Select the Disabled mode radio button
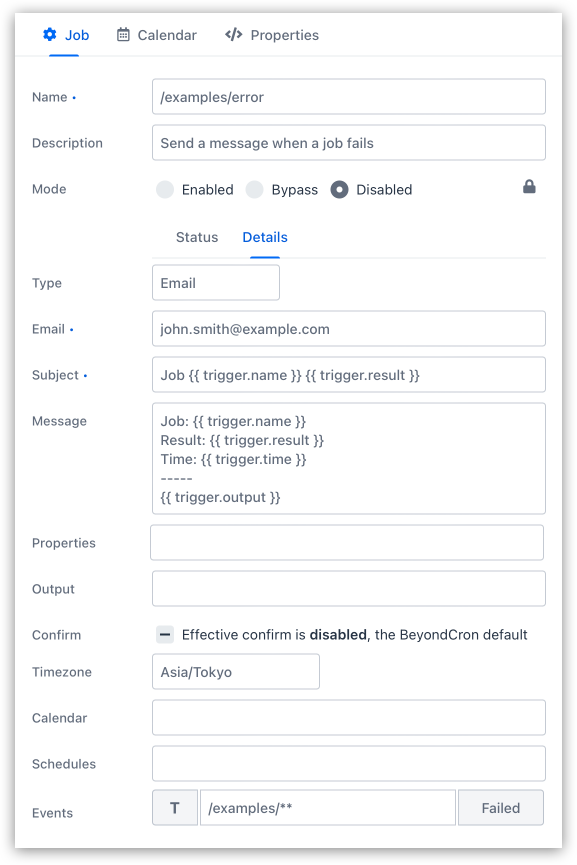The width and height of the screenshot is (577, 865). pos(339,190)
